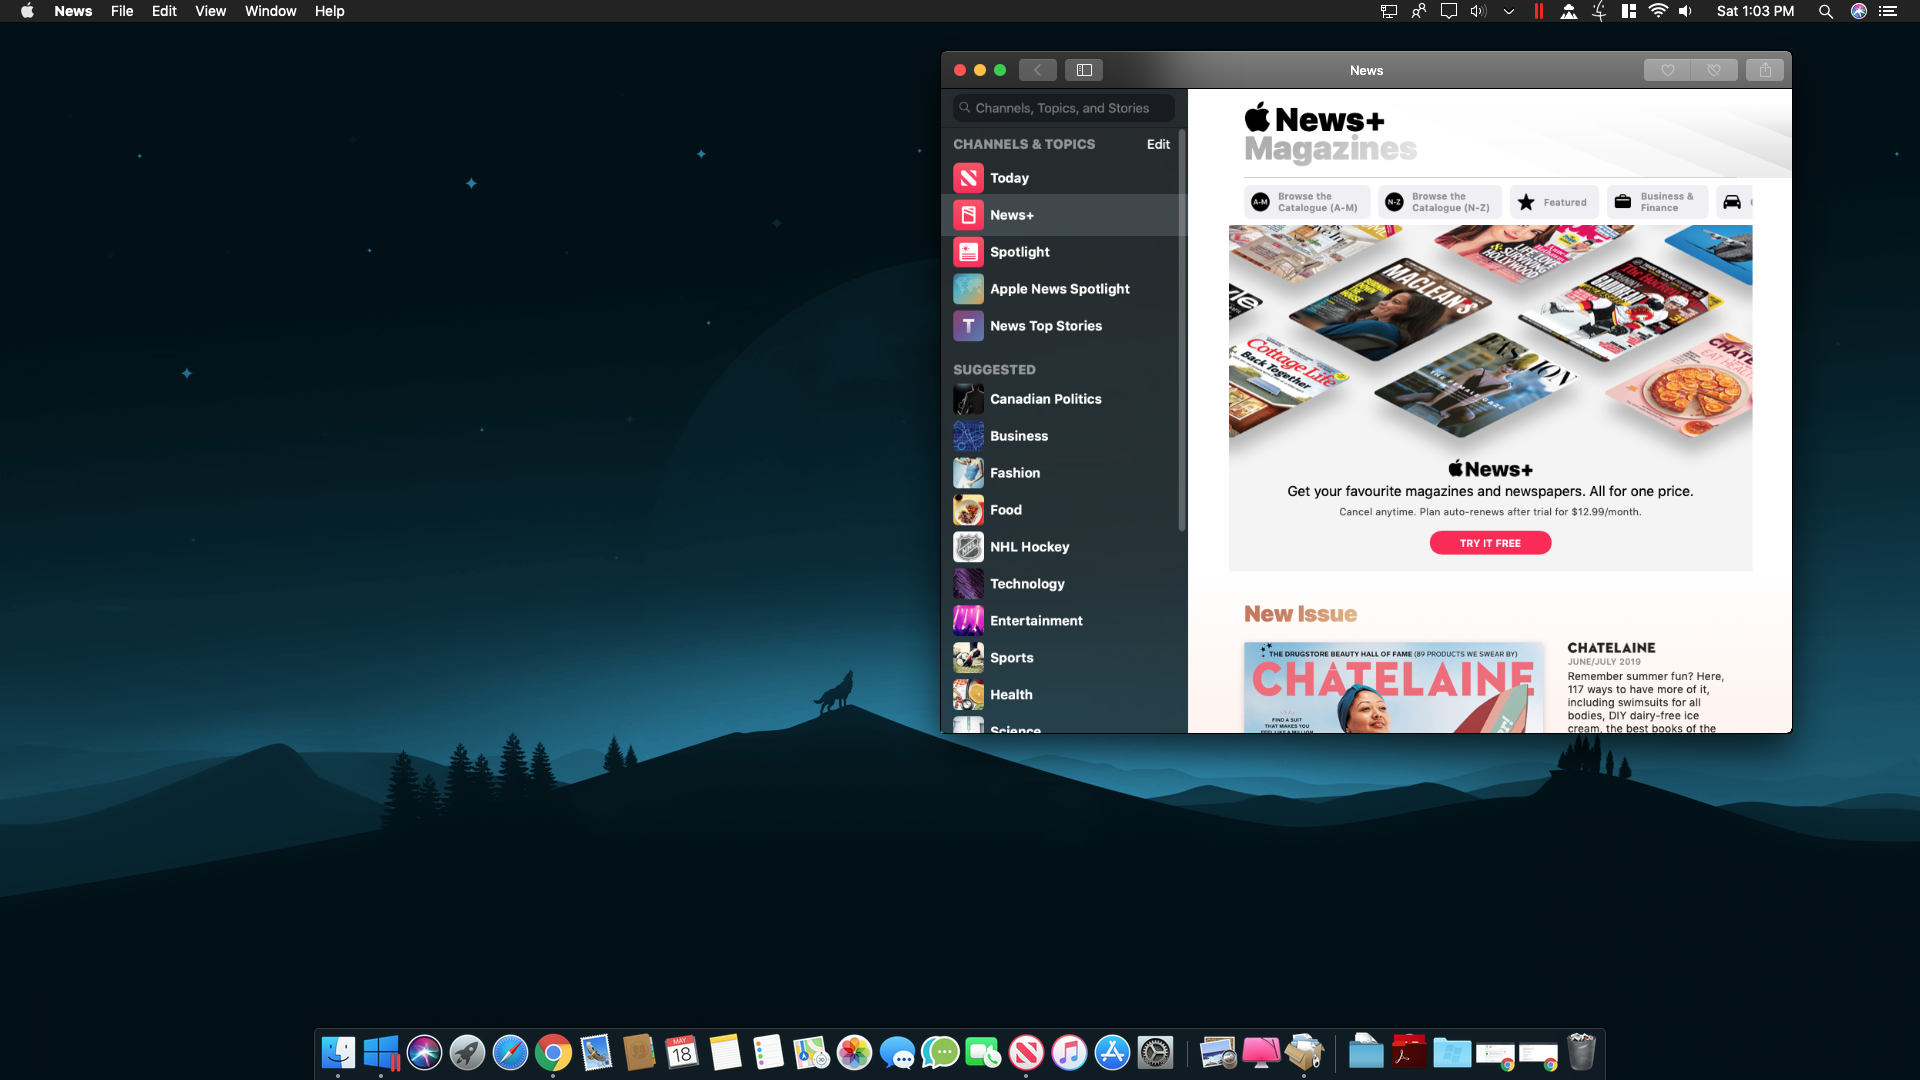Open Safari from the Dock
Viewport: 1920px width, 1080px height.
click(x=510, y=1052)
